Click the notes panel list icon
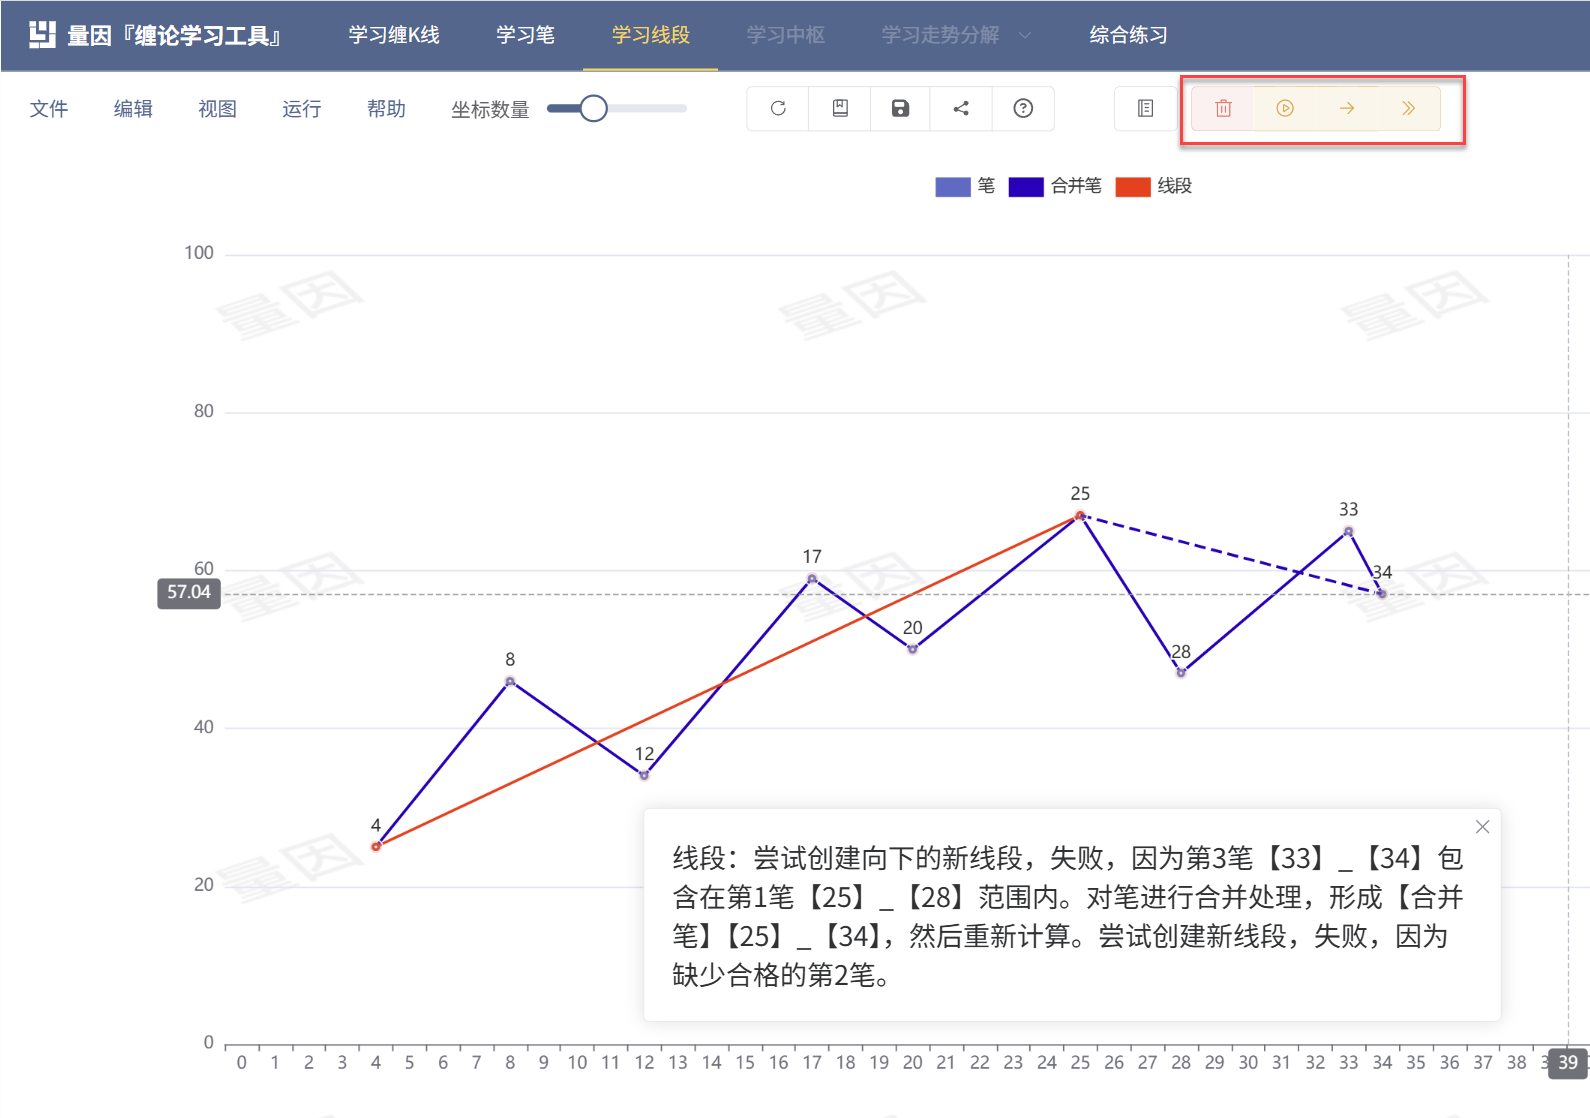Image resolution: width=1590 pixels, height=1118 pixels. [1146, 108]
